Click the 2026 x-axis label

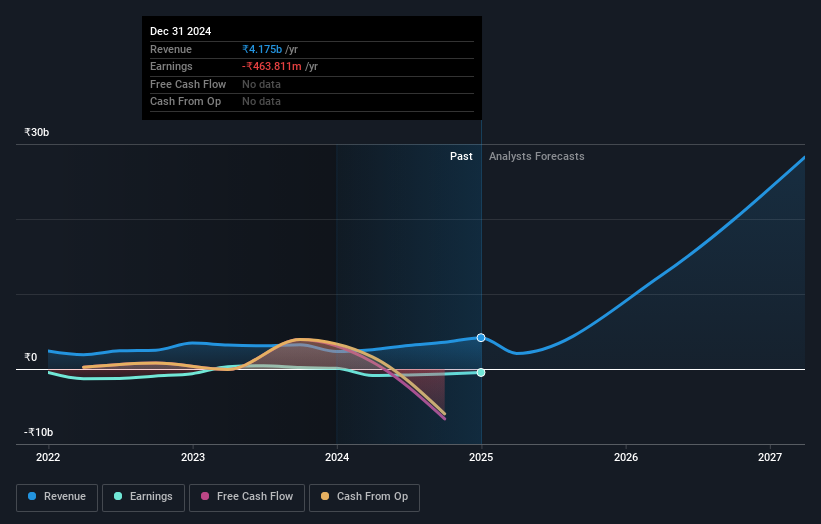(626, 457)
